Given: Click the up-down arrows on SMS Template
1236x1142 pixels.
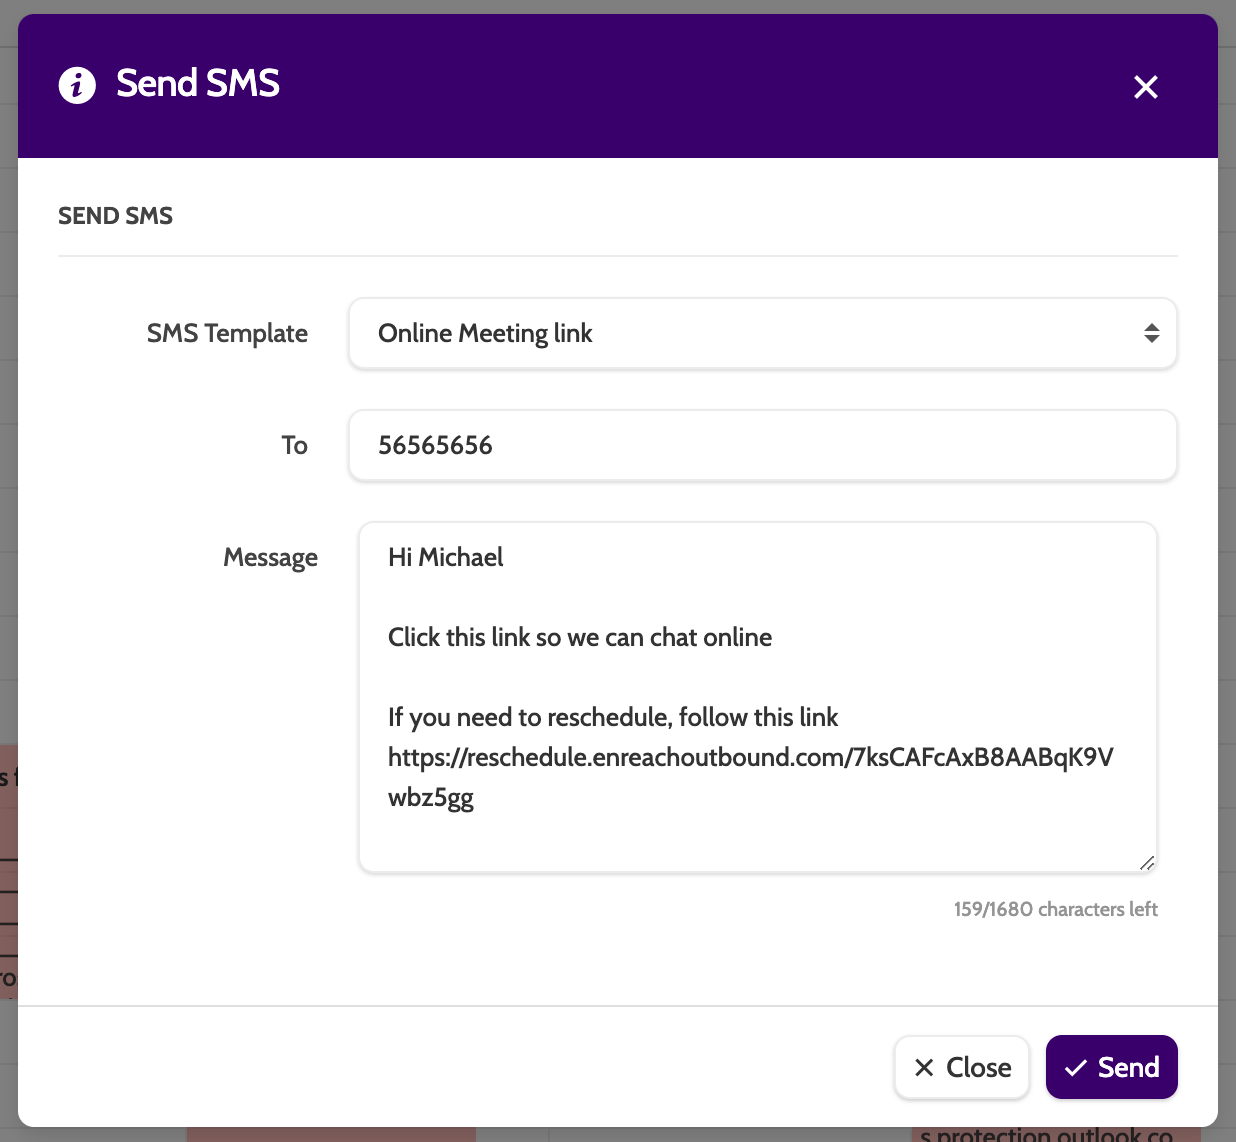Looking at the screenshot, I should click(1151, 333).
